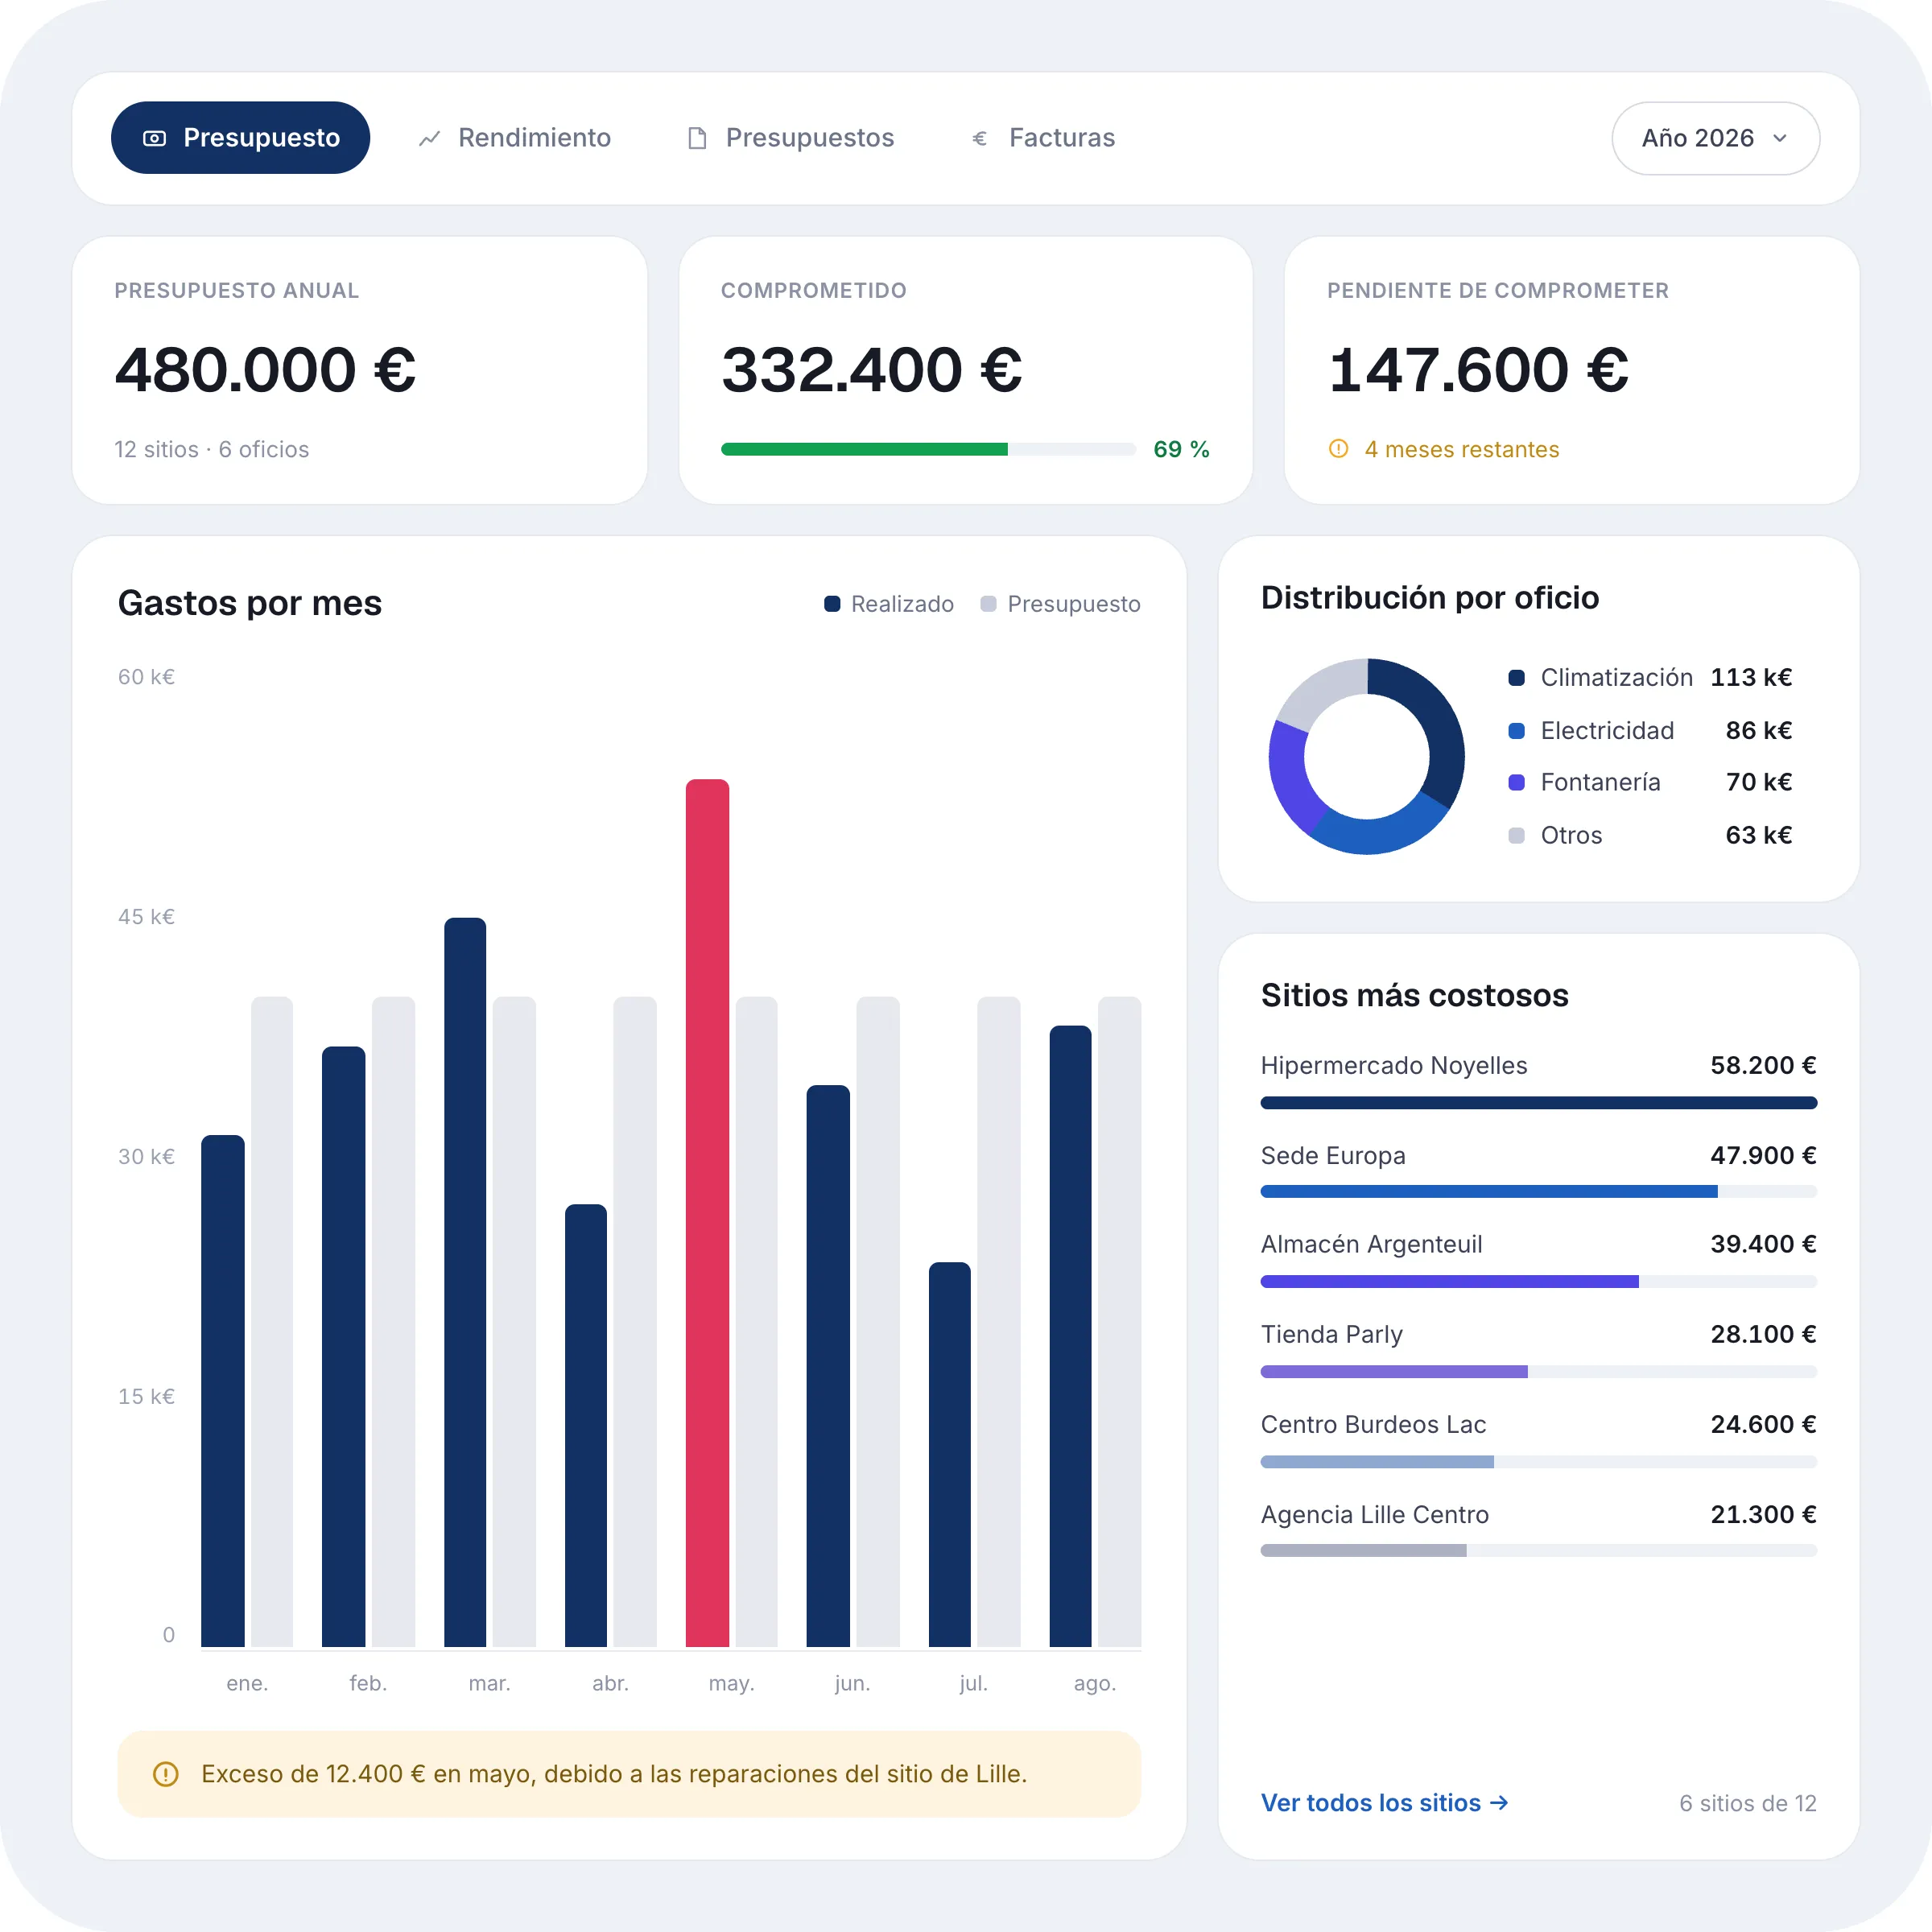This screenshot has height=1932, width=1932.
Task: Click the may. axis label
Action: (x=731, y=1683)
